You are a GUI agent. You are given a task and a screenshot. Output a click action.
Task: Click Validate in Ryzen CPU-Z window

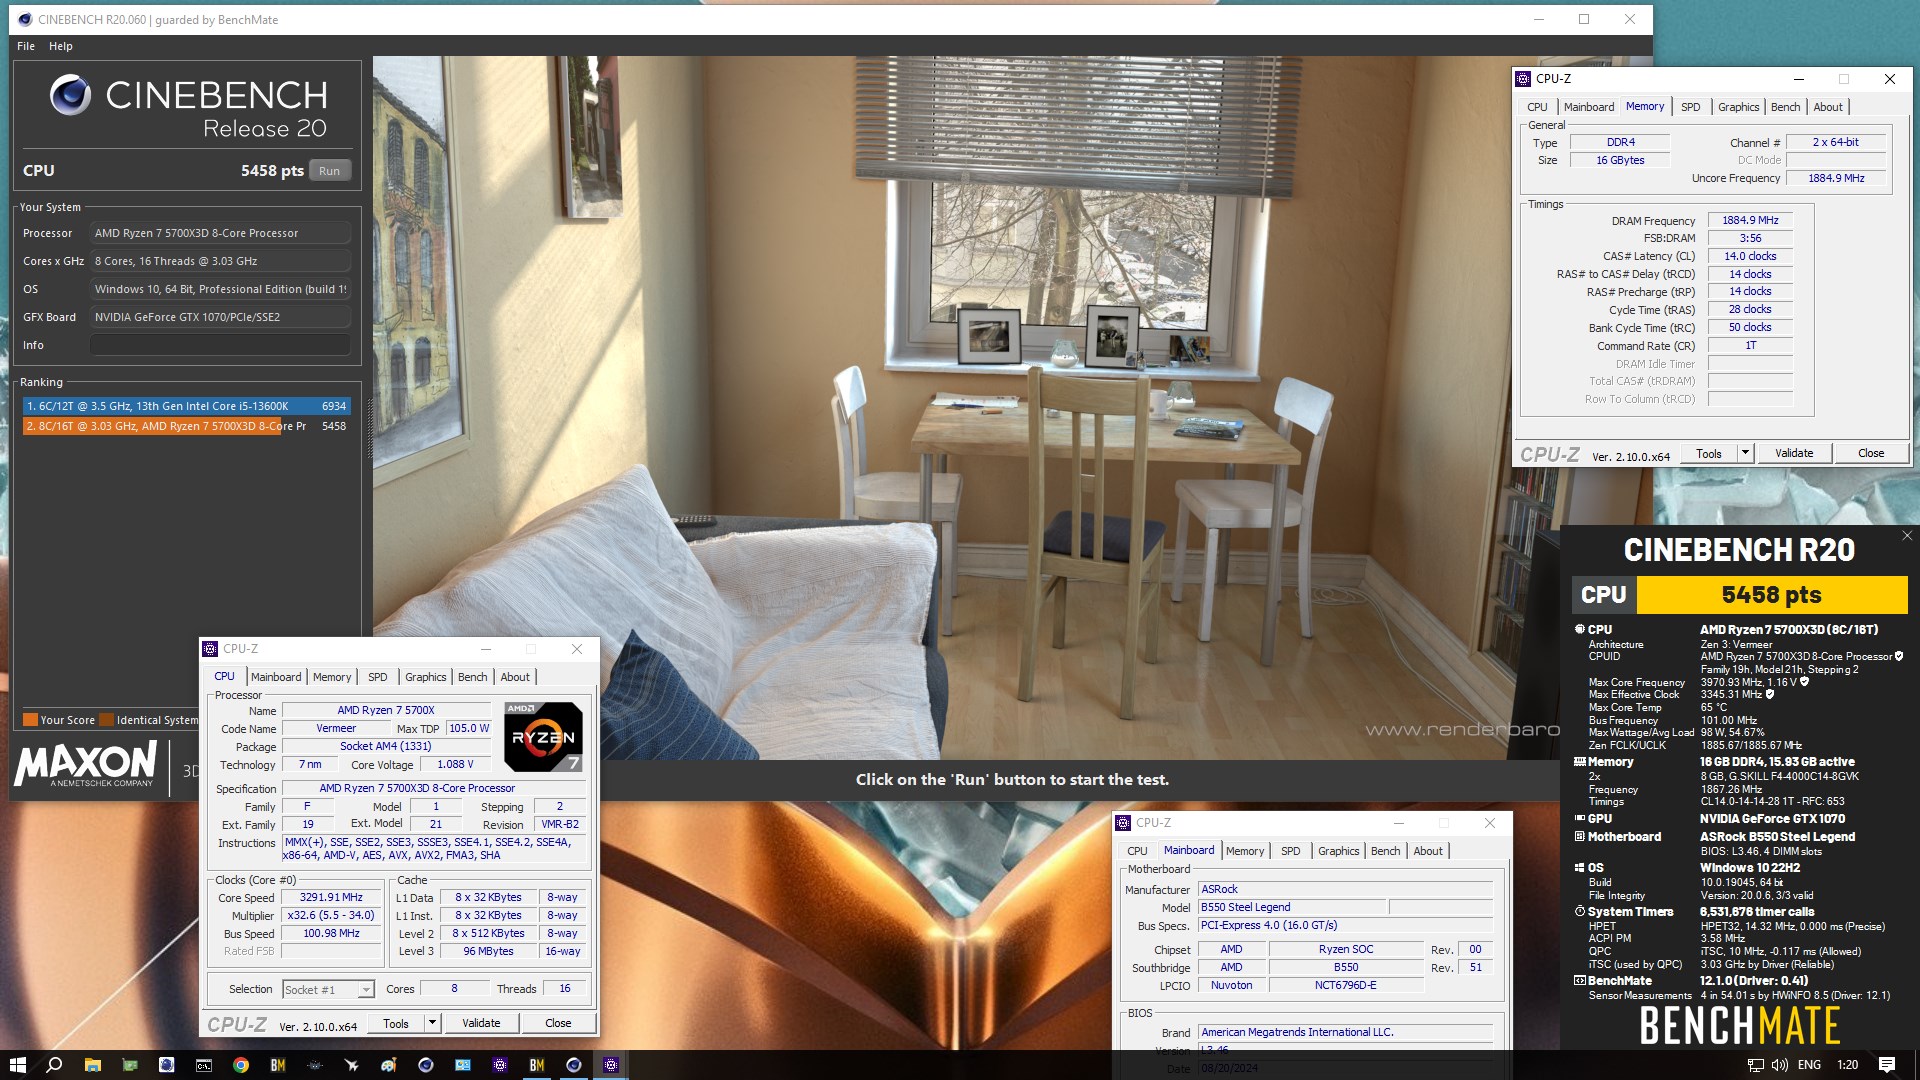481,1023
